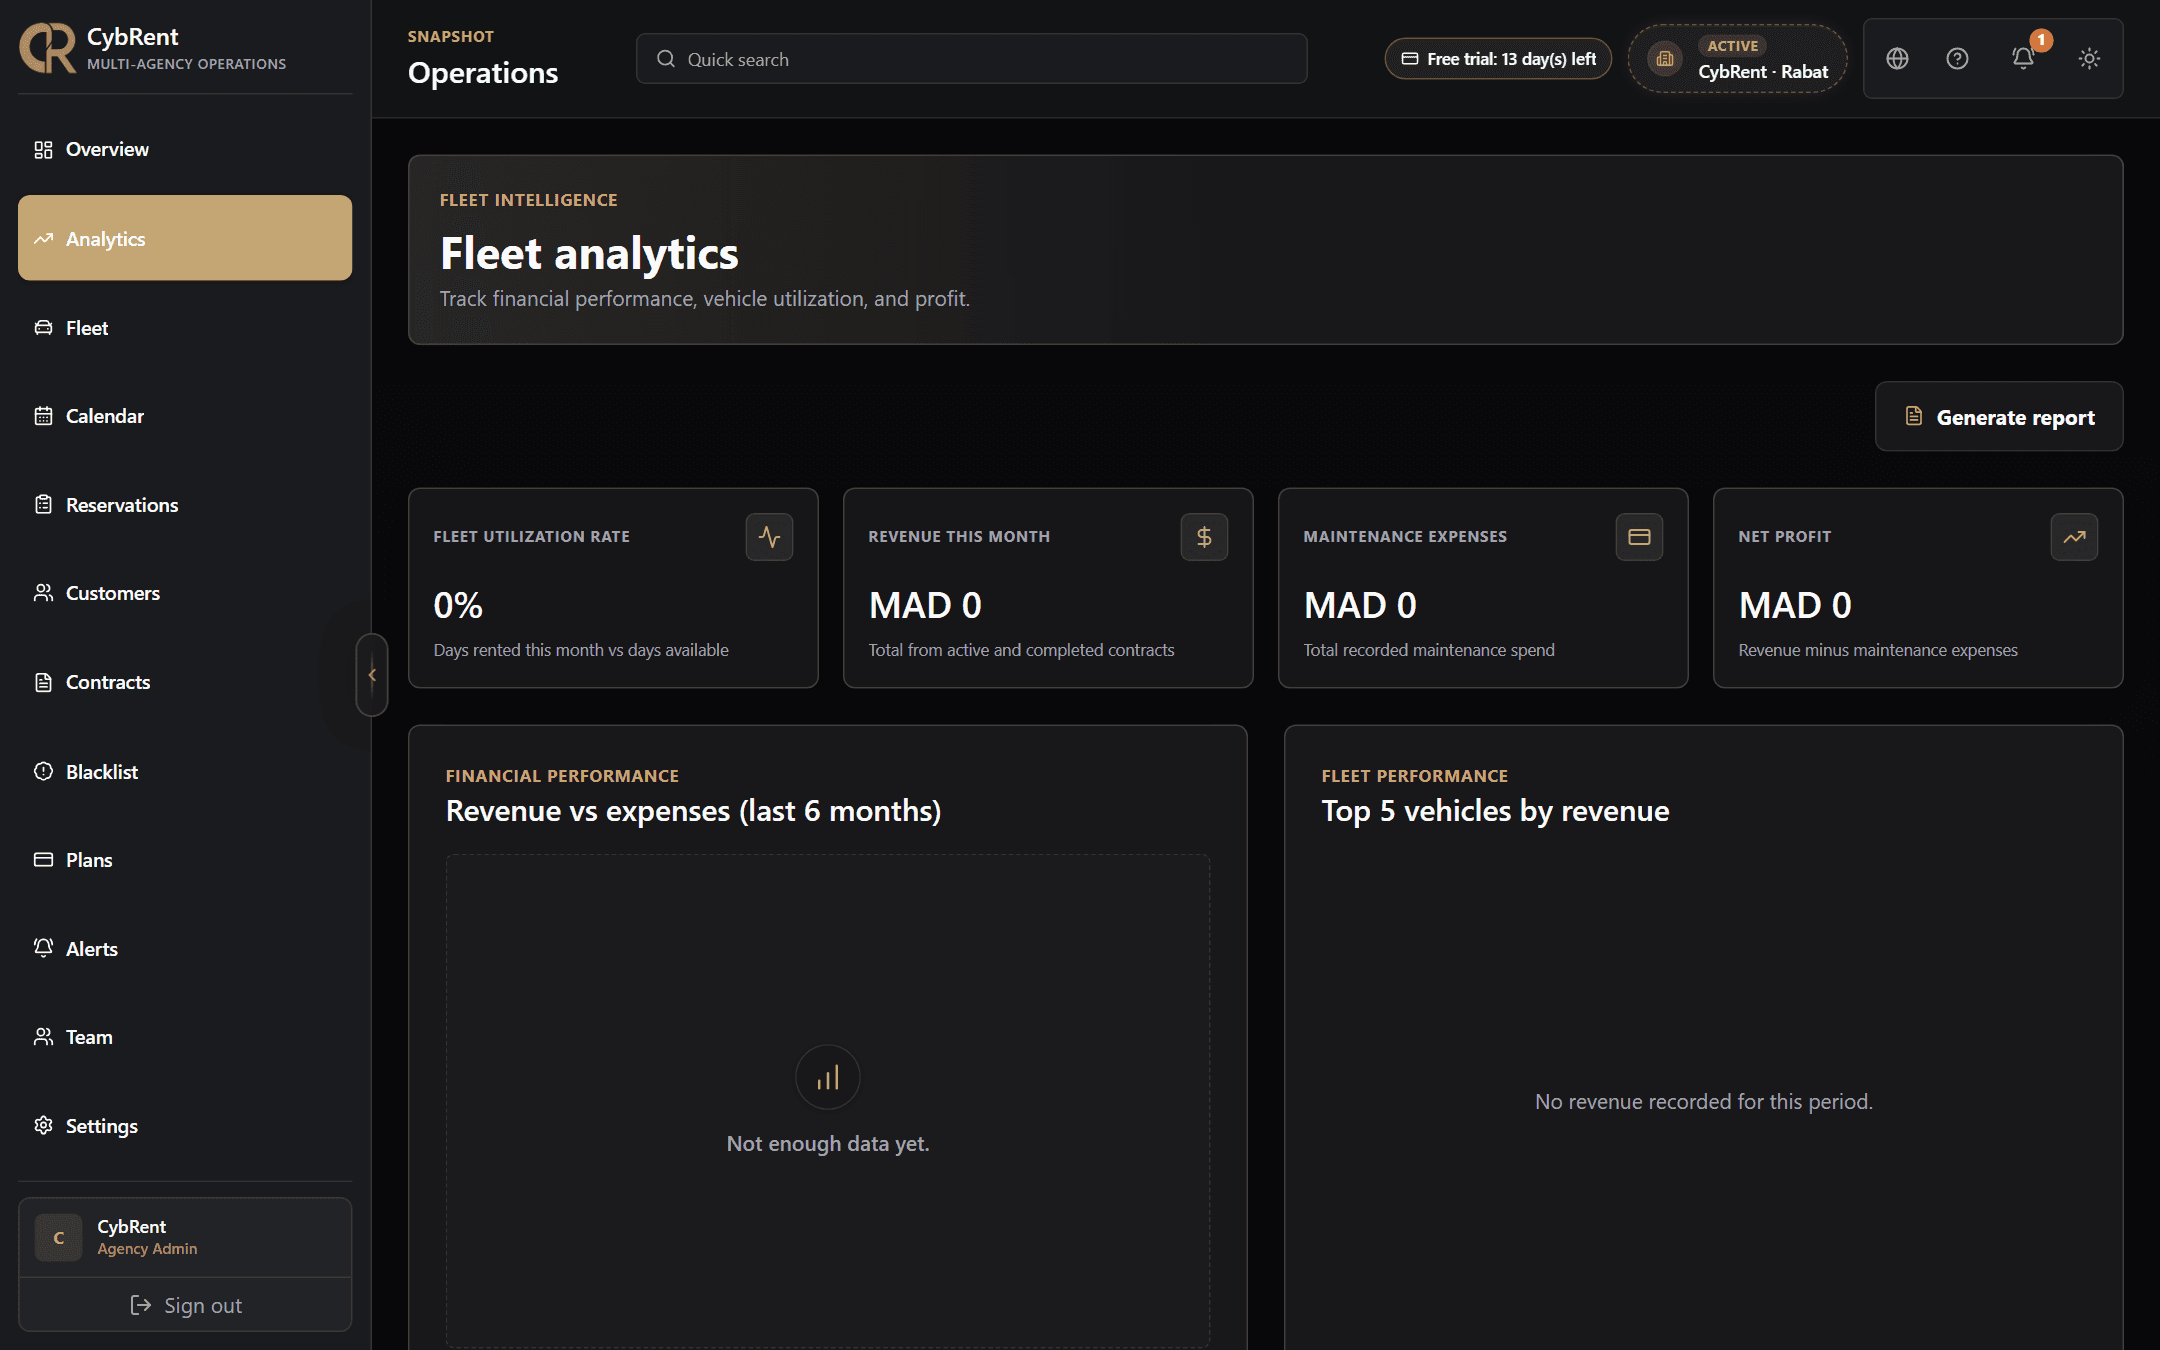
Task: Collapse the sidebar with the chevron handle
Action: click(372, 675)
